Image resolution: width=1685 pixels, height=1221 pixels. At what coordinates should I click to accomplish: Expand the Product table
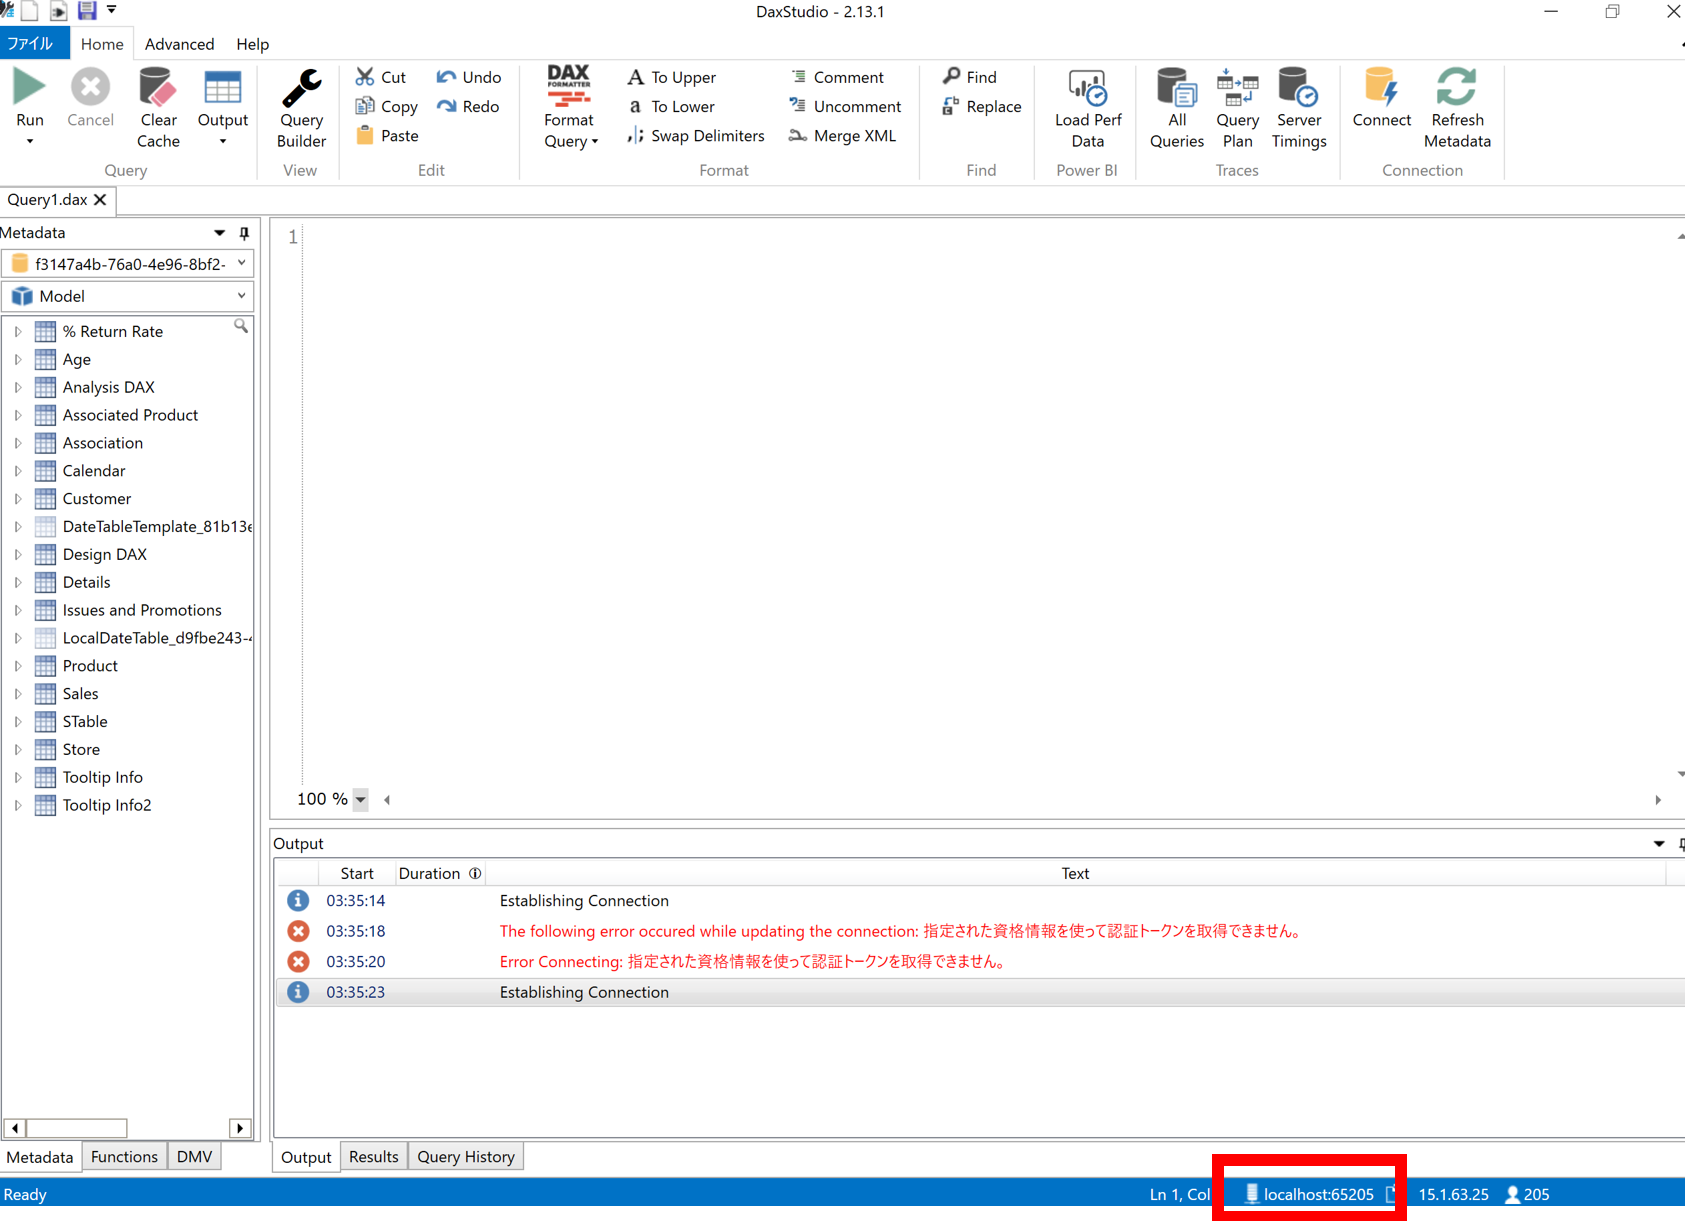click(18, 666)
